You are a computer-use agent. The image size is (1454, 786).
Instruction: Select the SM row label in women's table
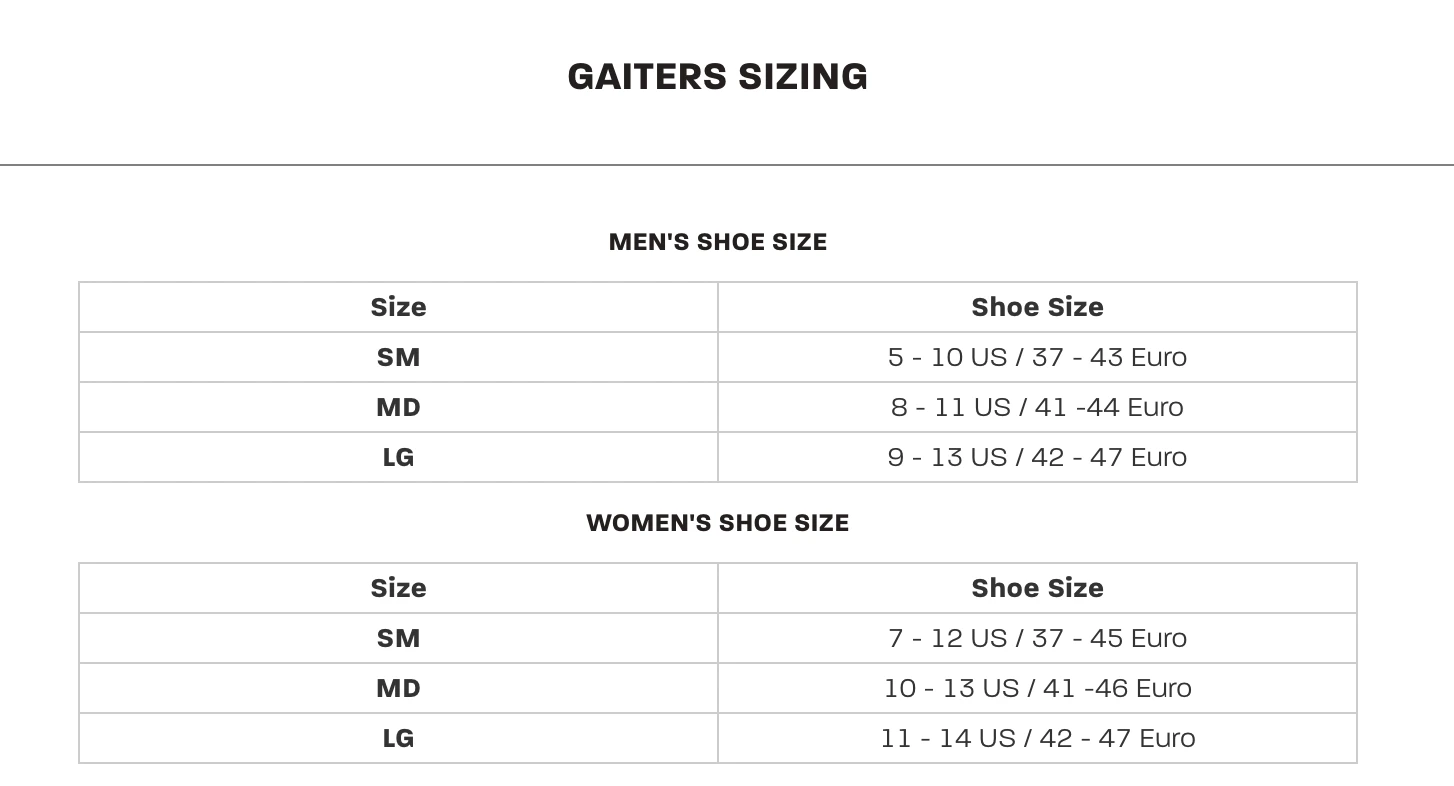[398, 638]
